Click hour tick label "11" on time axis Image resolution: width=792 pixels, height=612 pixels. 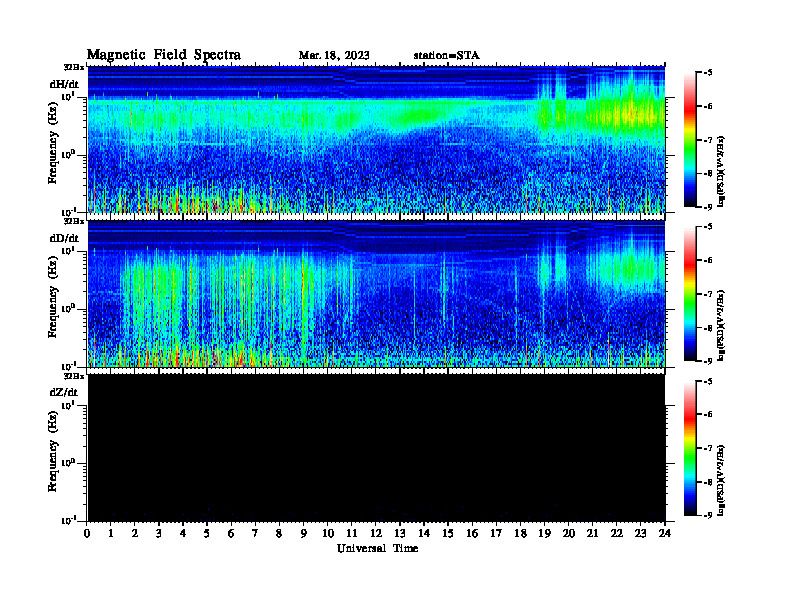[x=352, y=534]
